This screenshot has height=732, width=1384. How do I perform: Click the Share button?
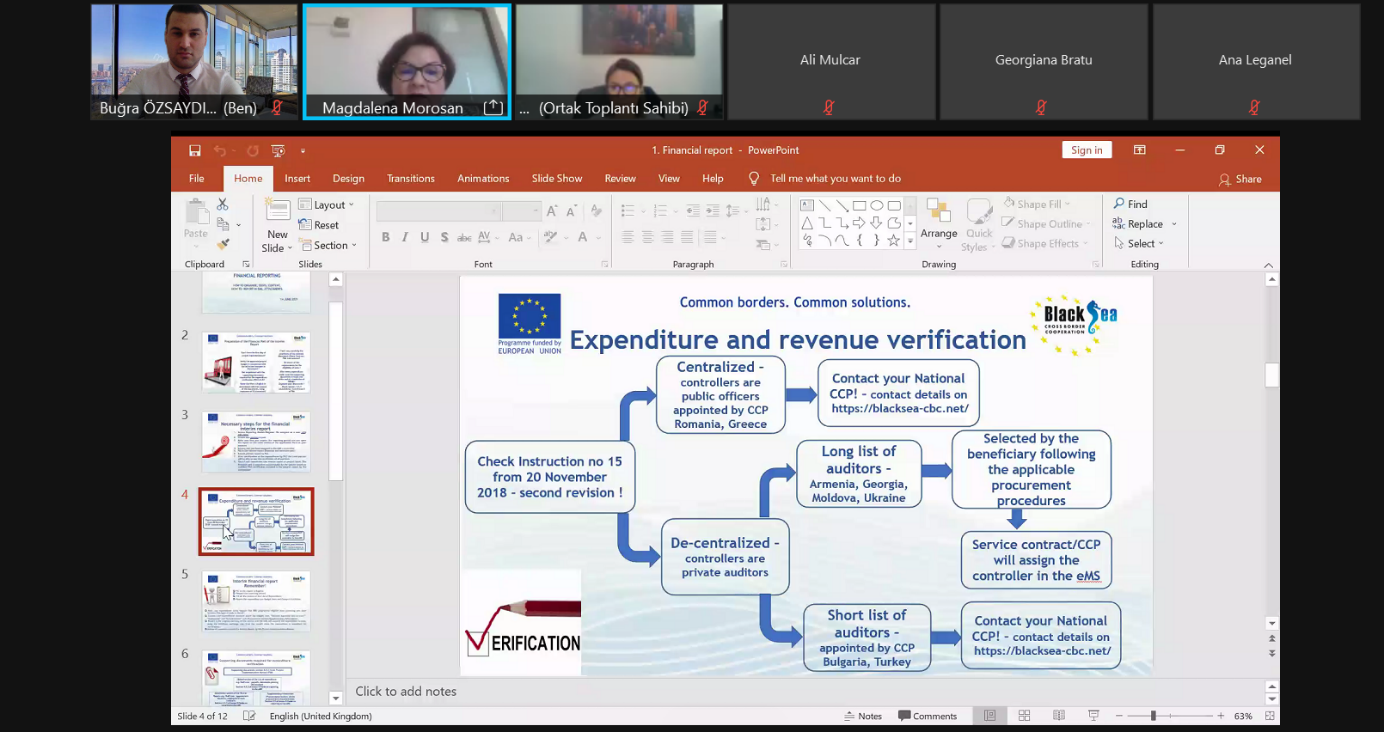point(1240,179)
